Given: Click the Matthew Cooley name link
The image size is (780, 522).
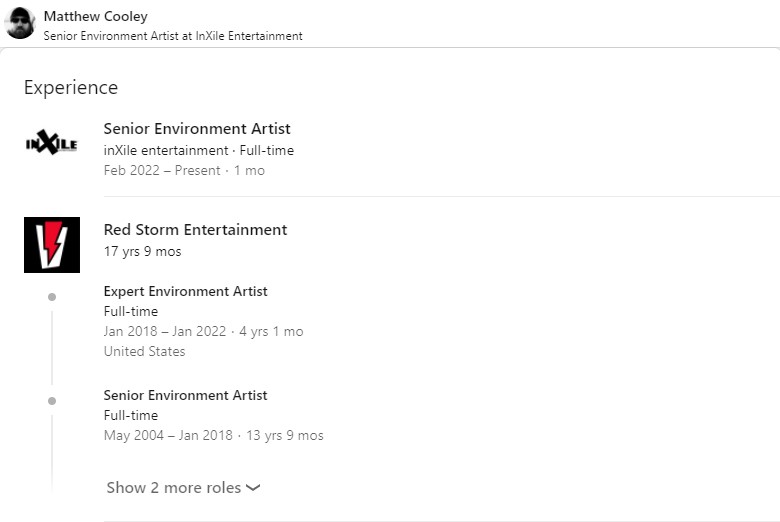Looking at the screenshot, I should click(96, 16).
